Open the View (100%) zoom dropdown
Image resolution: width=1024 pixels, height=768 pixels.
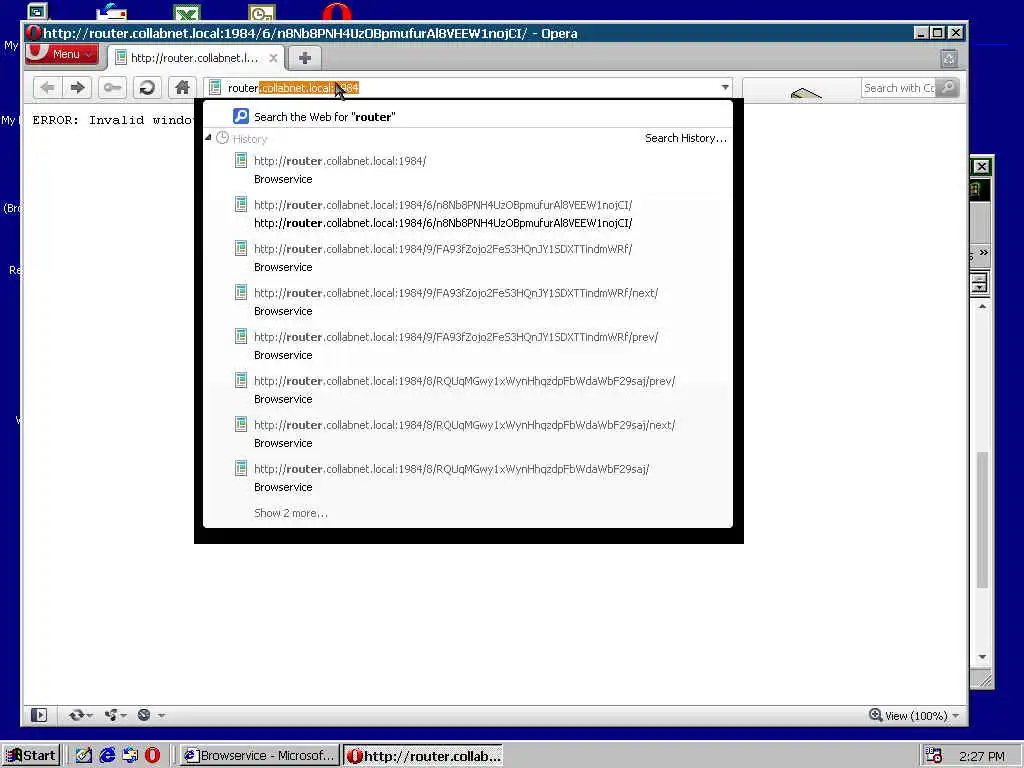(x=955, y=716)
